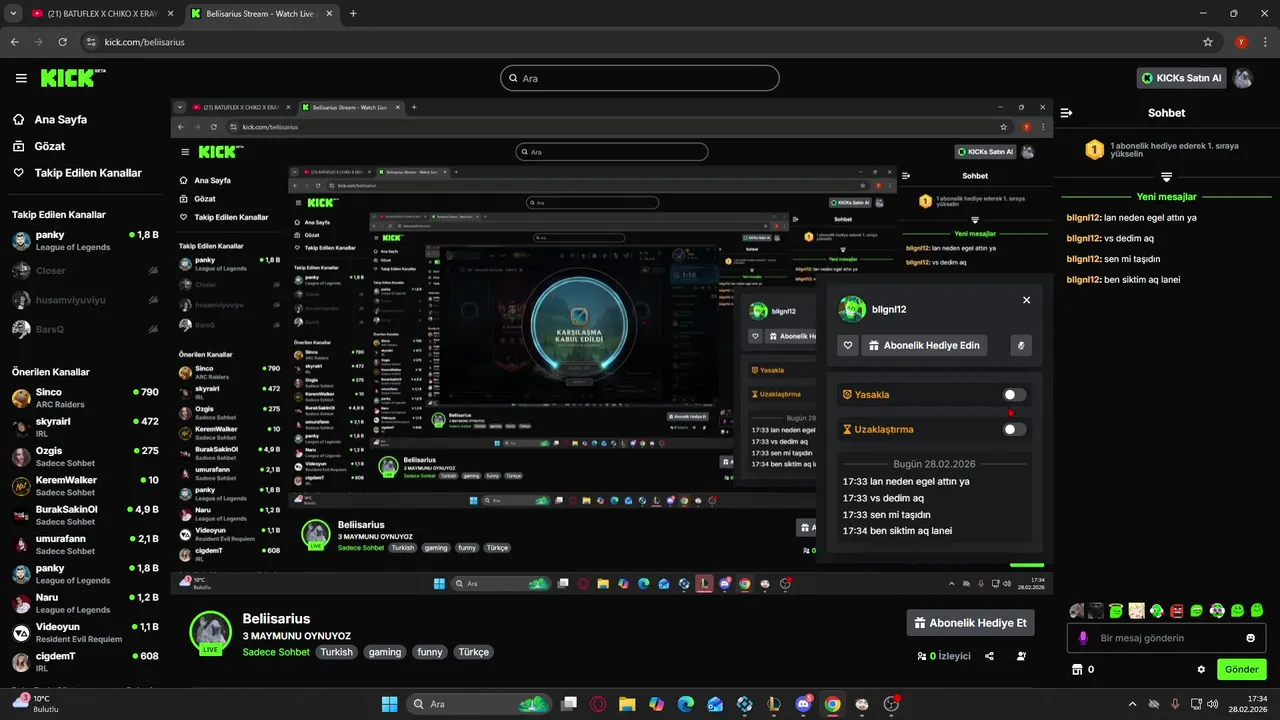Click the Ara search field at top
The image size is (1280, 720).
(x=640, y=78)
